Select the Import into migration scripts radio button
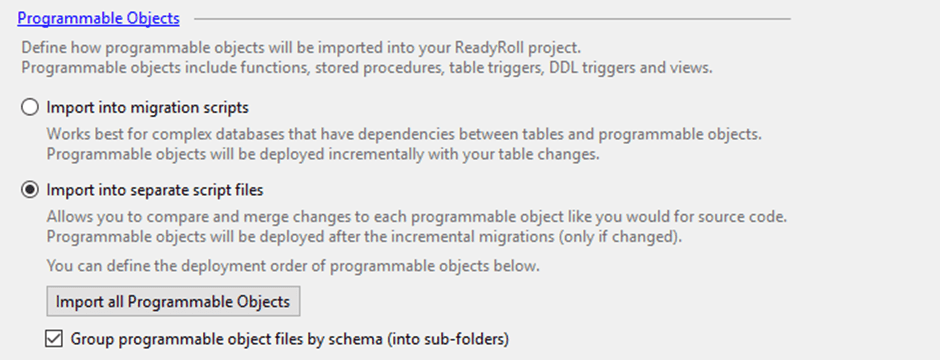Image resolution: width=940 pixels, height=360 pixels. click(29, 108)
